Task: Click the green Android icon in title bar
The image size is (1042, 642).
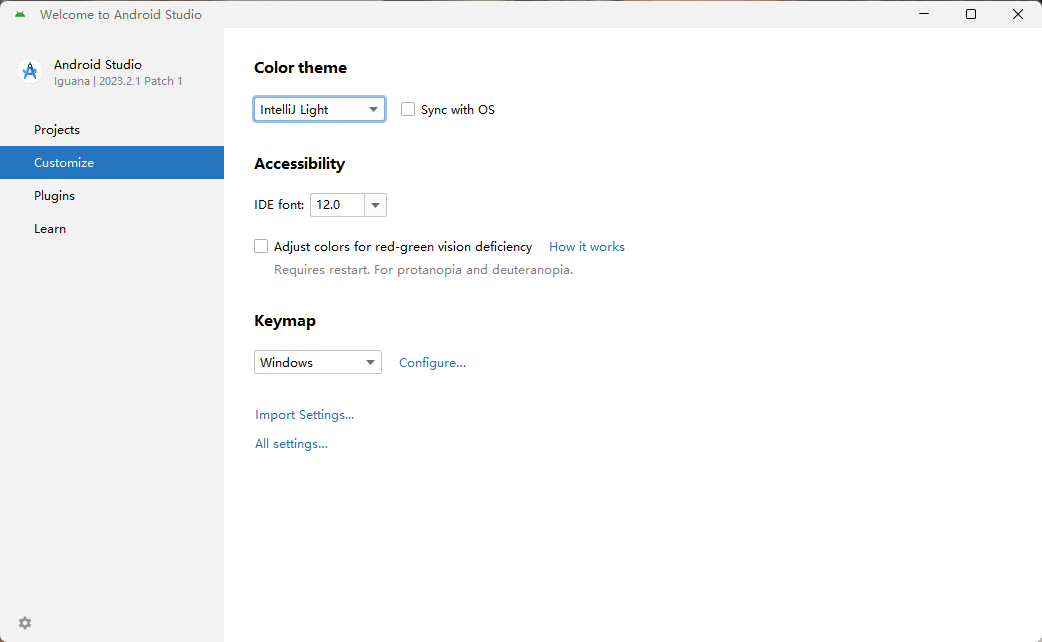Action: [20, 14]
